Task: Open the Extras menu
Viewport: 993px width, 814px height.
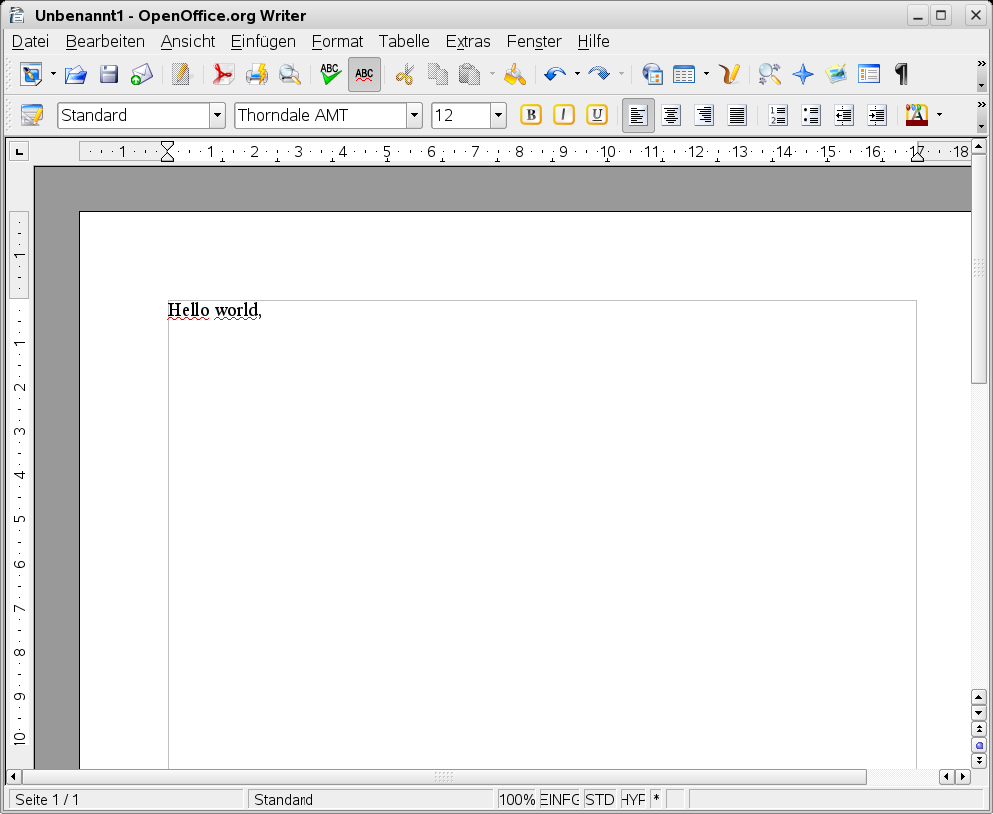Action: [467, 41]
